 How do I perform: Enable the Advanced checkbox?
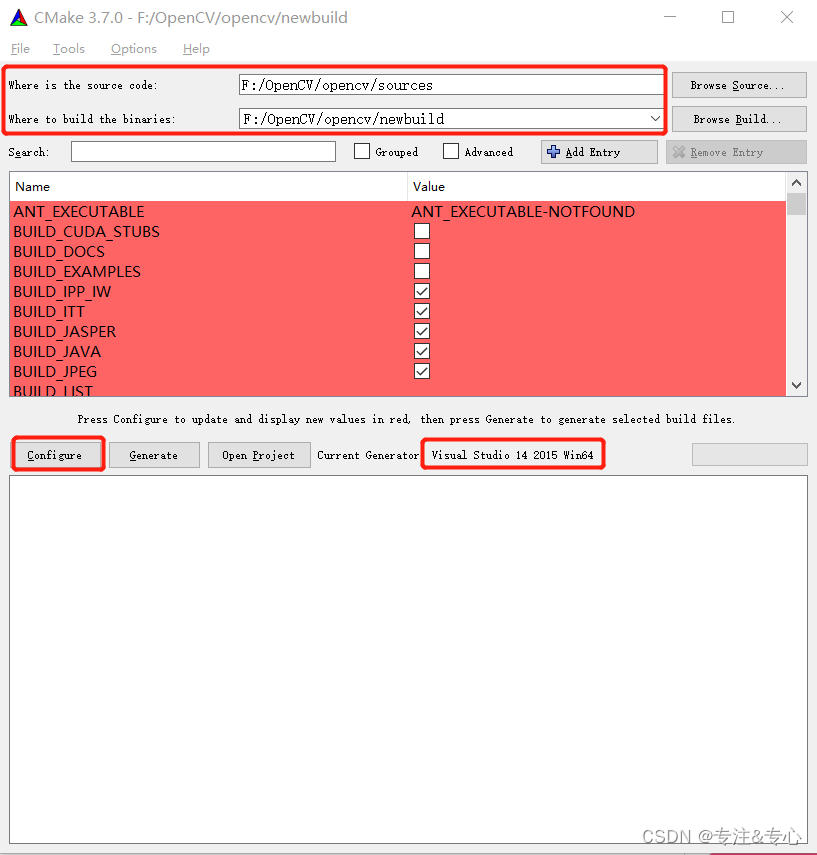[450, 151]
